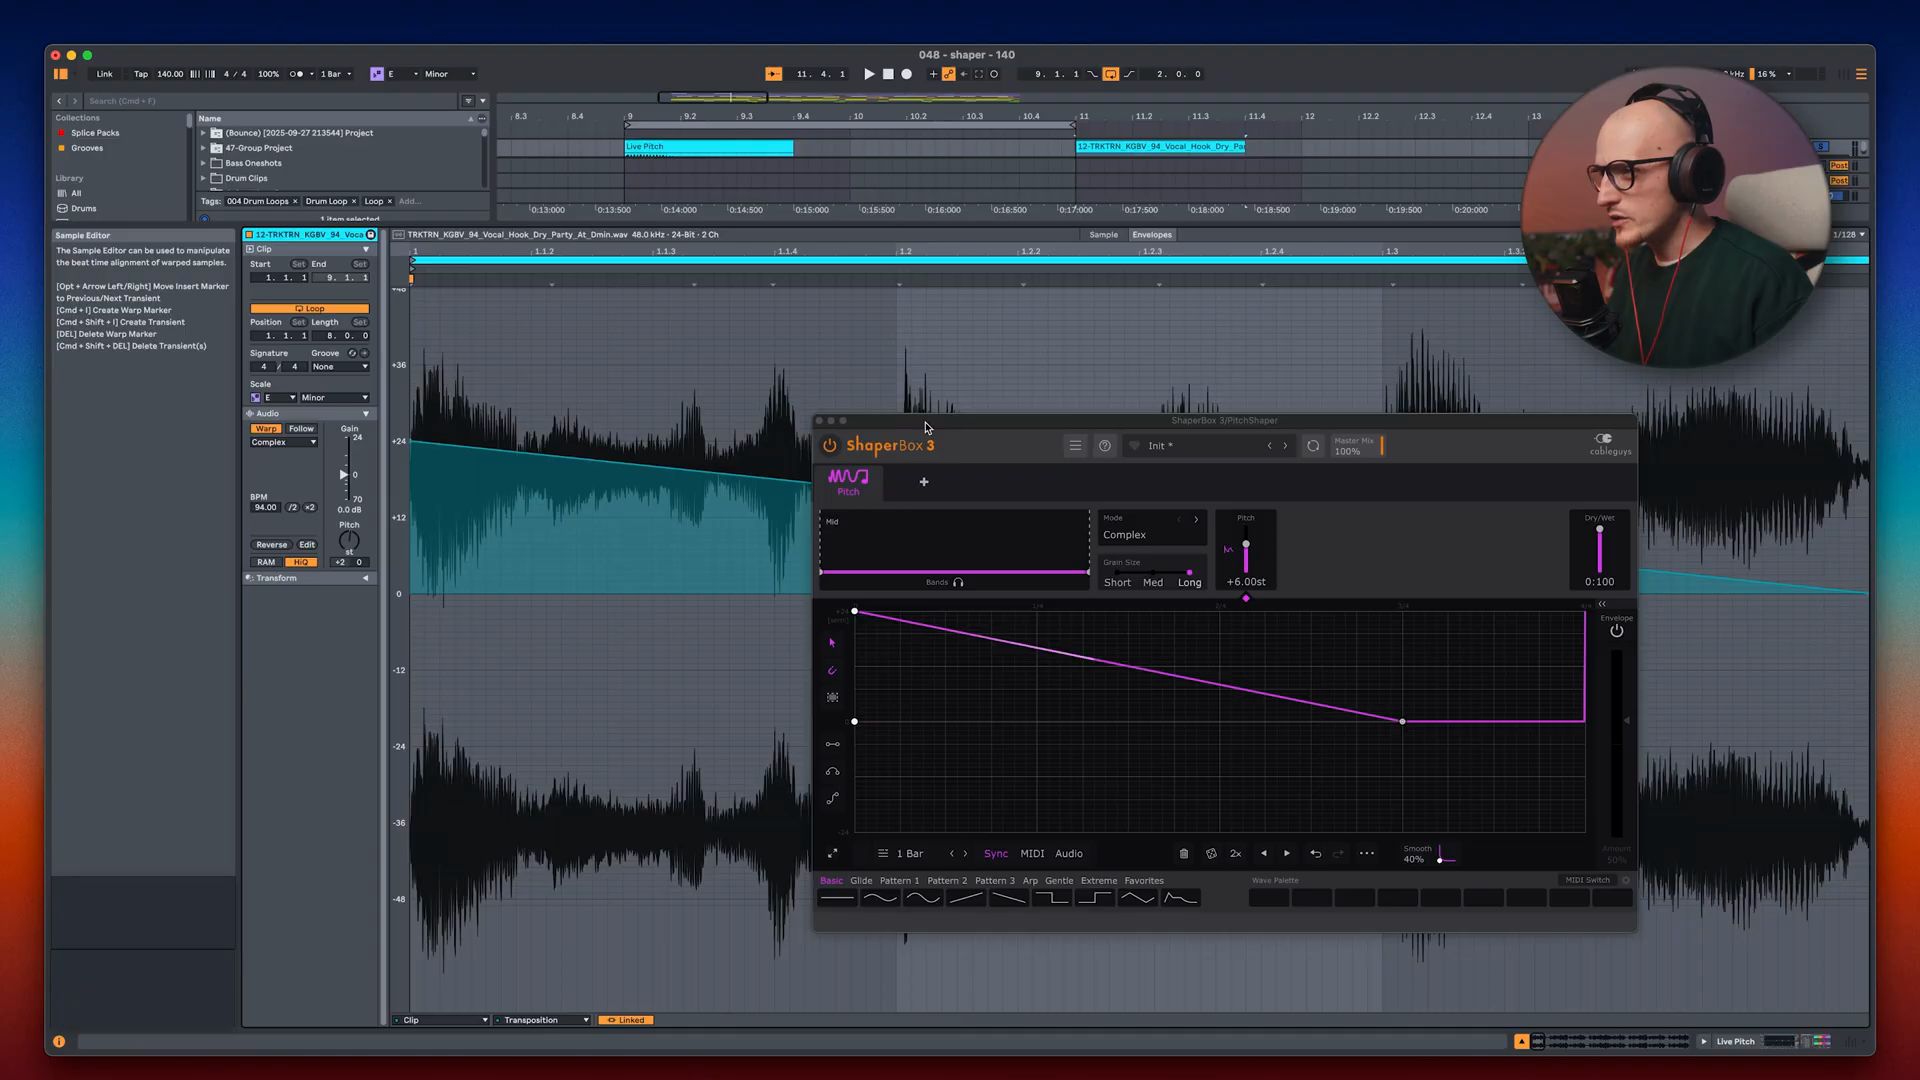Image resolution: width=1920 pixels, height=1080 pixels.
Task: Add a new shaper with plus icon
Action: click(x=924, y=482)
